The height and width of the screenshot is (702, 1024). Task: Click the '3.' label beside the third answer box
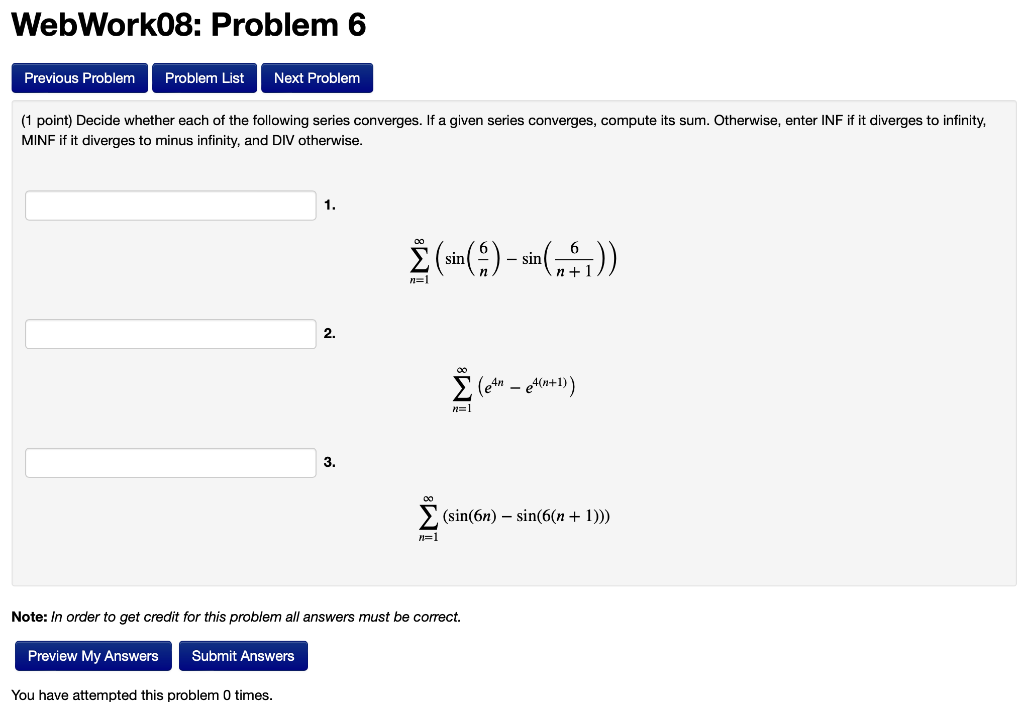tap(330, 462)
